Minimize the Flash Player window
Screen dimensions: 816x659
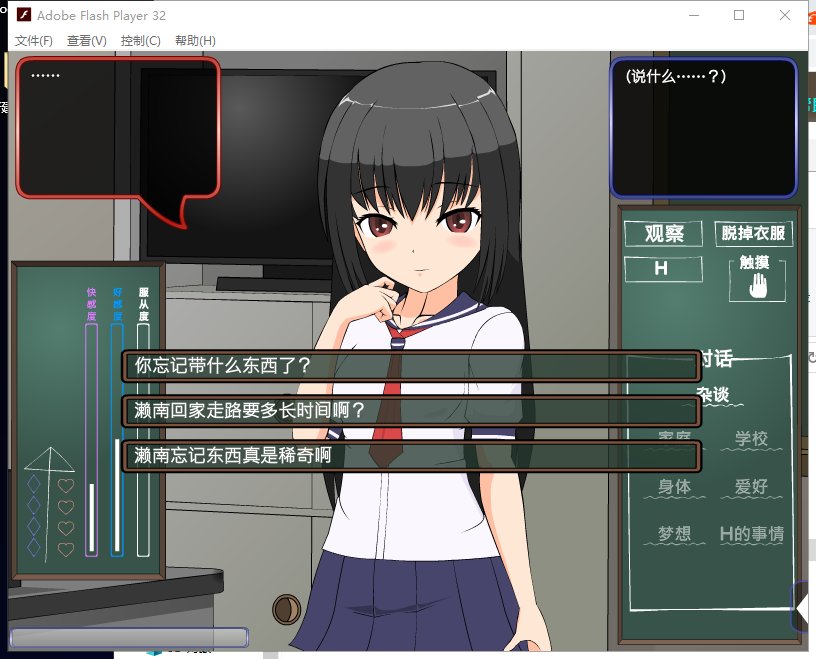[x=694, y=15]
